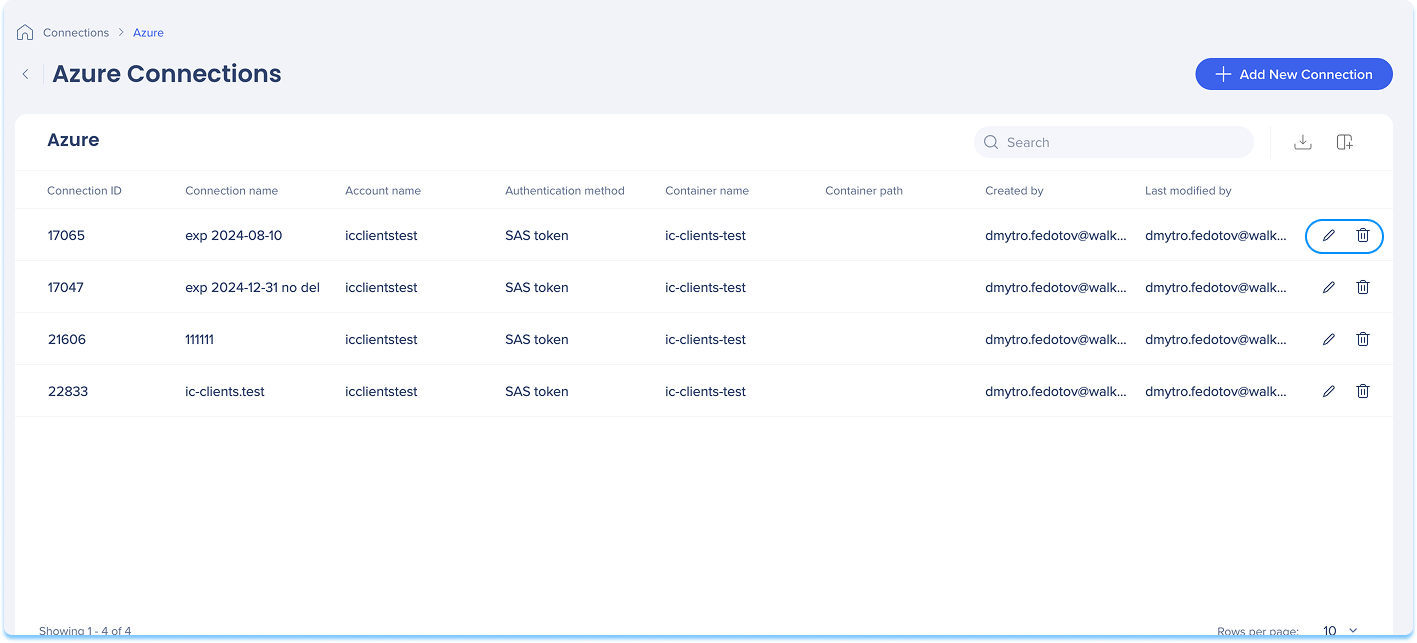
Task: Click the Connection name column header
Action: [x=231, y=191]
